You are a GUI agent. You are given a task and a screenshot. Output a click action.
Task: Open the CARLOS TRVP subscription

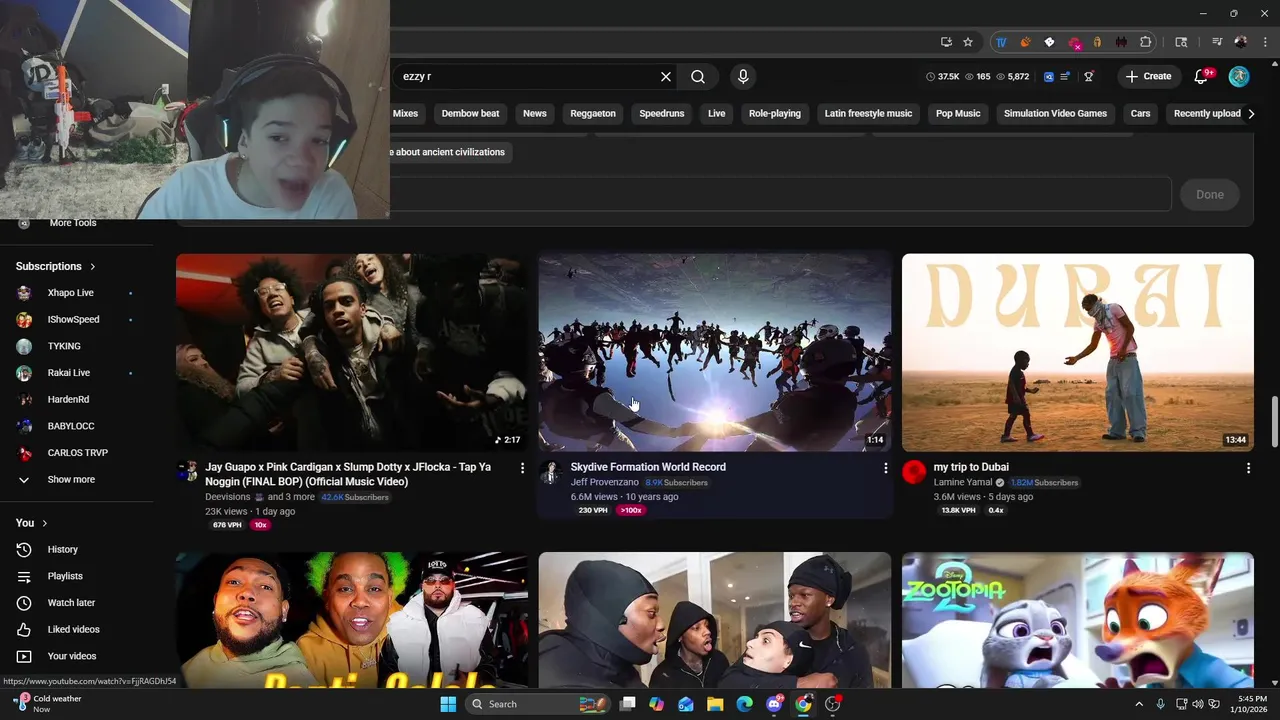click(76, 453)
